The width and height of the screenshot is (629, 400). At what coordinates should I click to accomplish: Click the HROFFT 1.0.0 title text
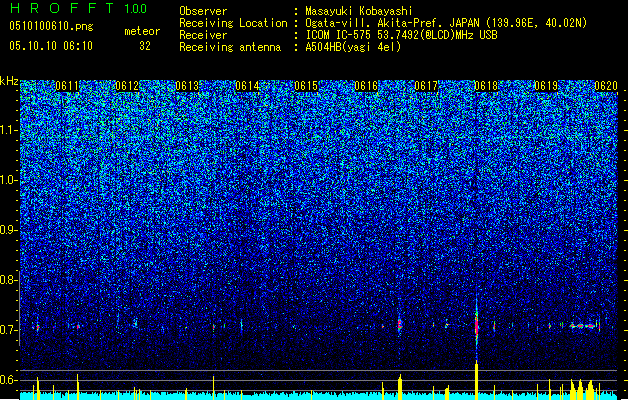(79, 8)
